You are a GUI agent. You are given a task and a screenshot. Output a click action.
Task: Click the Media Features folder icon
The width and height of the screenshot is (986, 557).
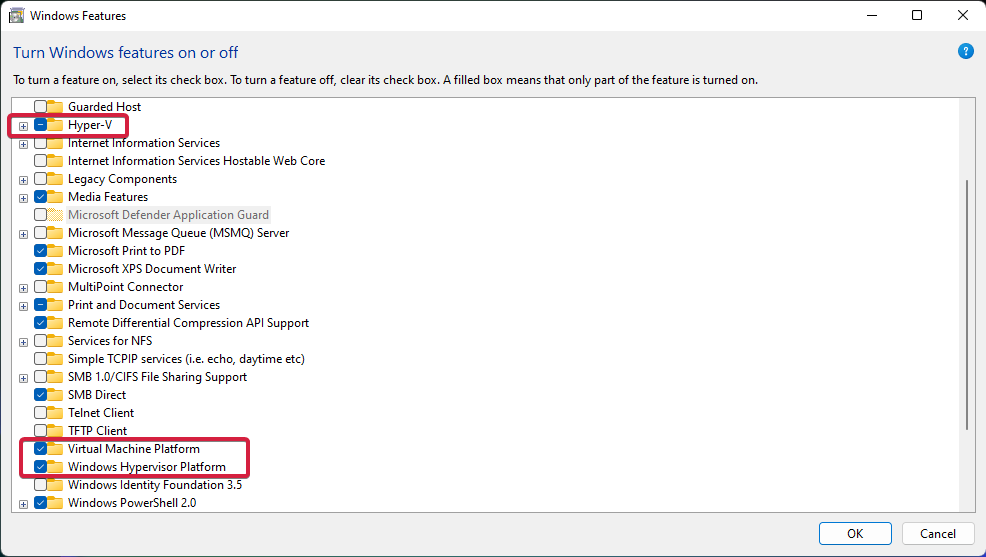coord(55,197)
